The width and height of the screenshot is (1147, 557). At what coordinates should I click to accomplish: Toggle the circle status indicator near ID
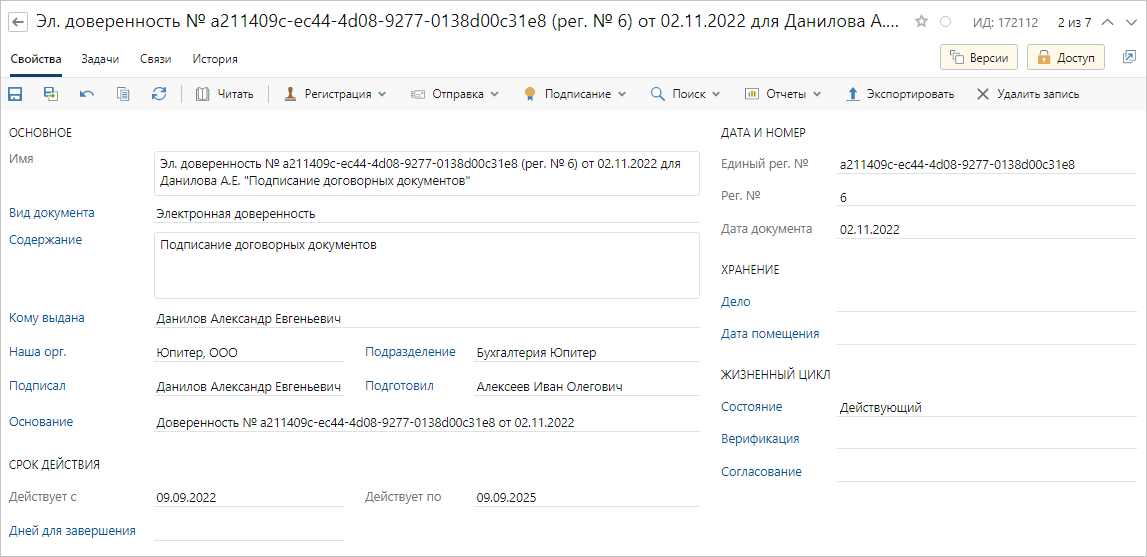[x=945, y=22]
